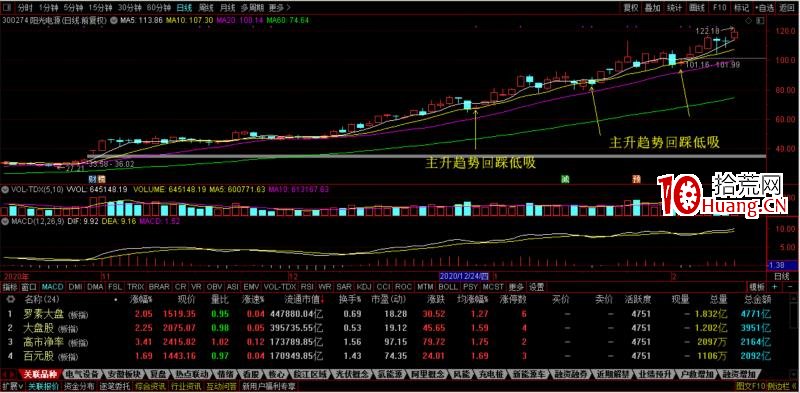Select the TRIX indicator
The image size is (800, 393).
(135, 287)
